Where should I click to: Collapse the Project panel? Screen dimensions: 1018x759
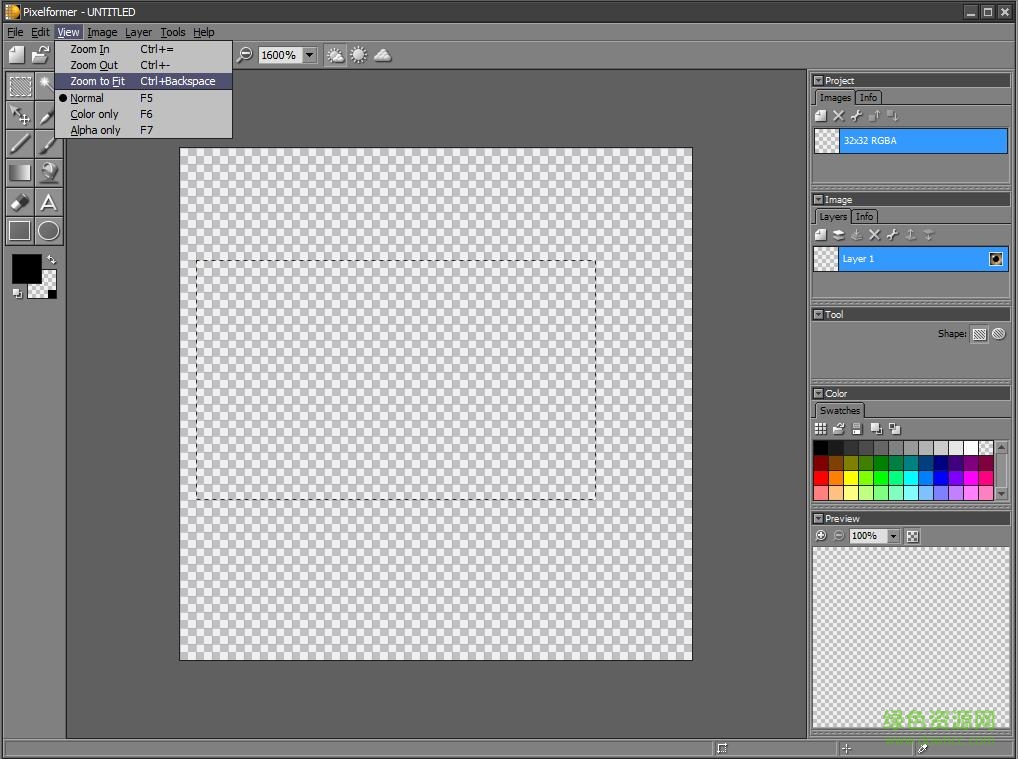coord(818,81)
